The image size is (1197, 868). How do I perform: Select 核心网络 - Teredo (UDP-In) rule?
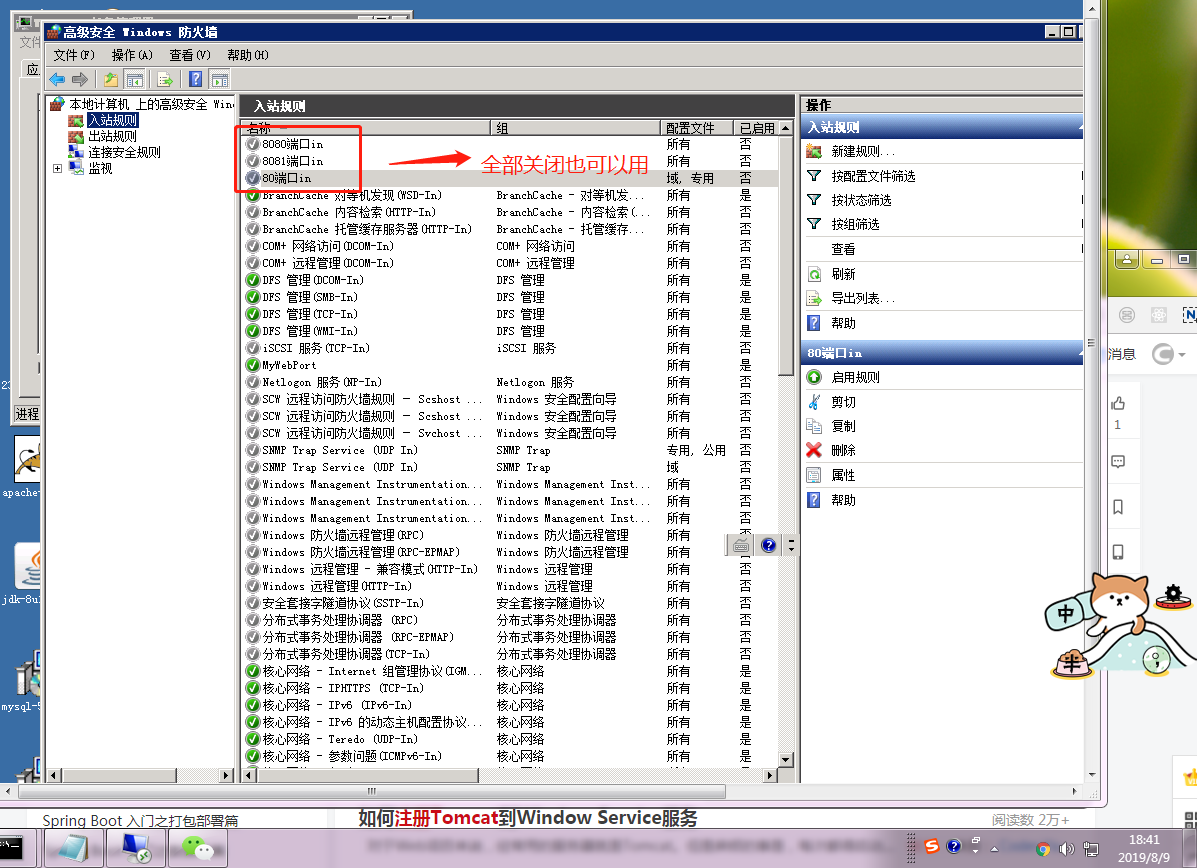click(x=340, y=739)
